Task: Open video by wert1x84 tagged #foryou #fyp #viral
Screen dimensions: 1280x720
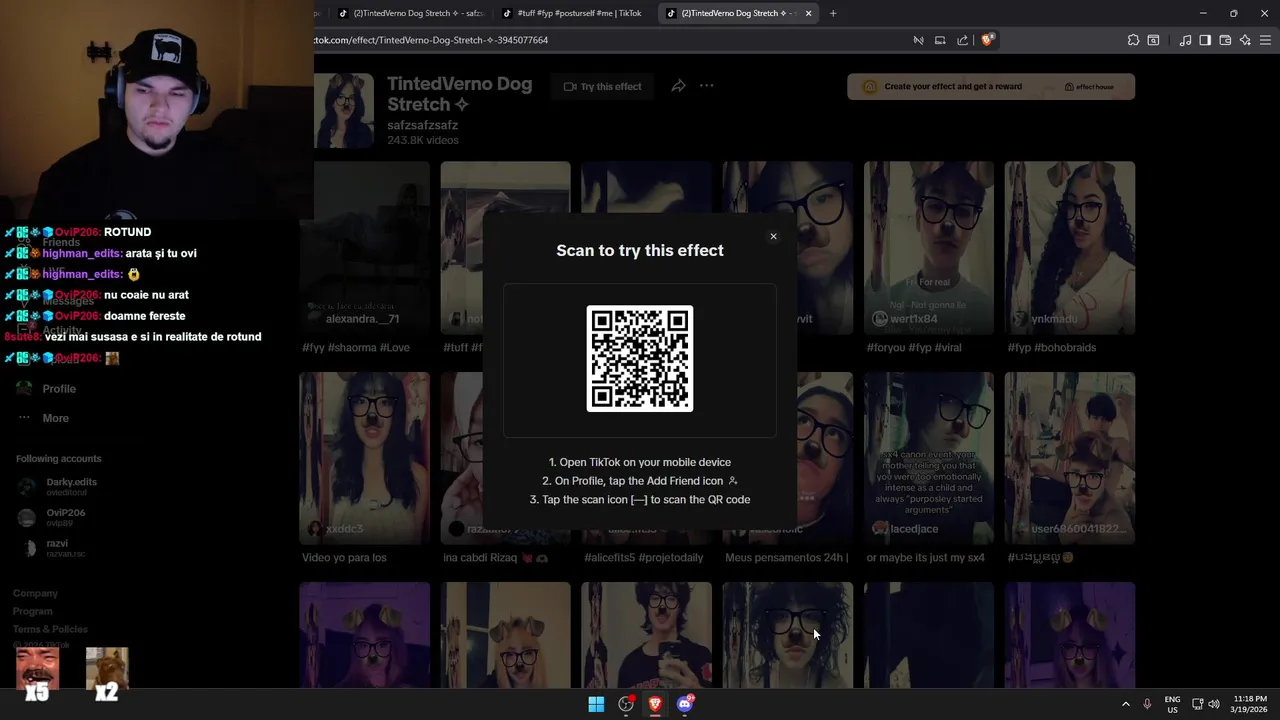Action: click(x=929, y=247)
